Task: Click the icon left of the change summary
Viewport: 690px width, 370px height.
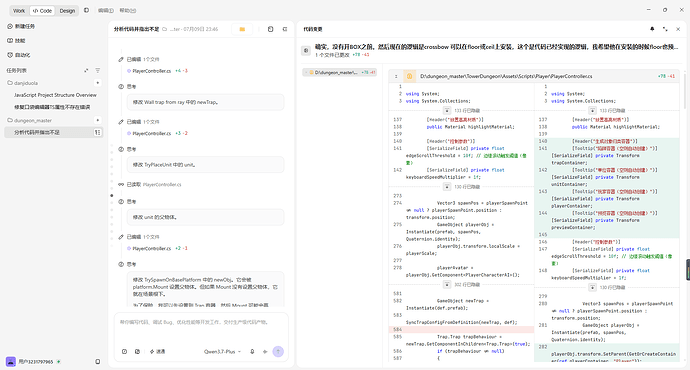Action: tap(306, 51)
